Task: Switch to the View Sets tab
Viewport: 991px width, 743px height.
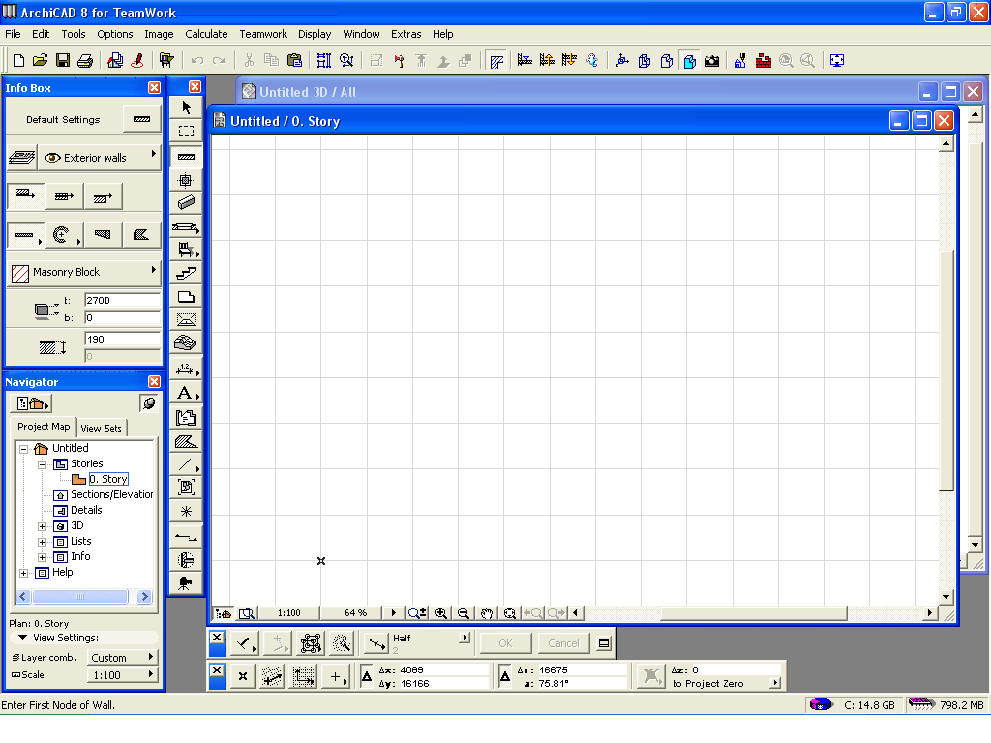Action: (x=101, y=428)
